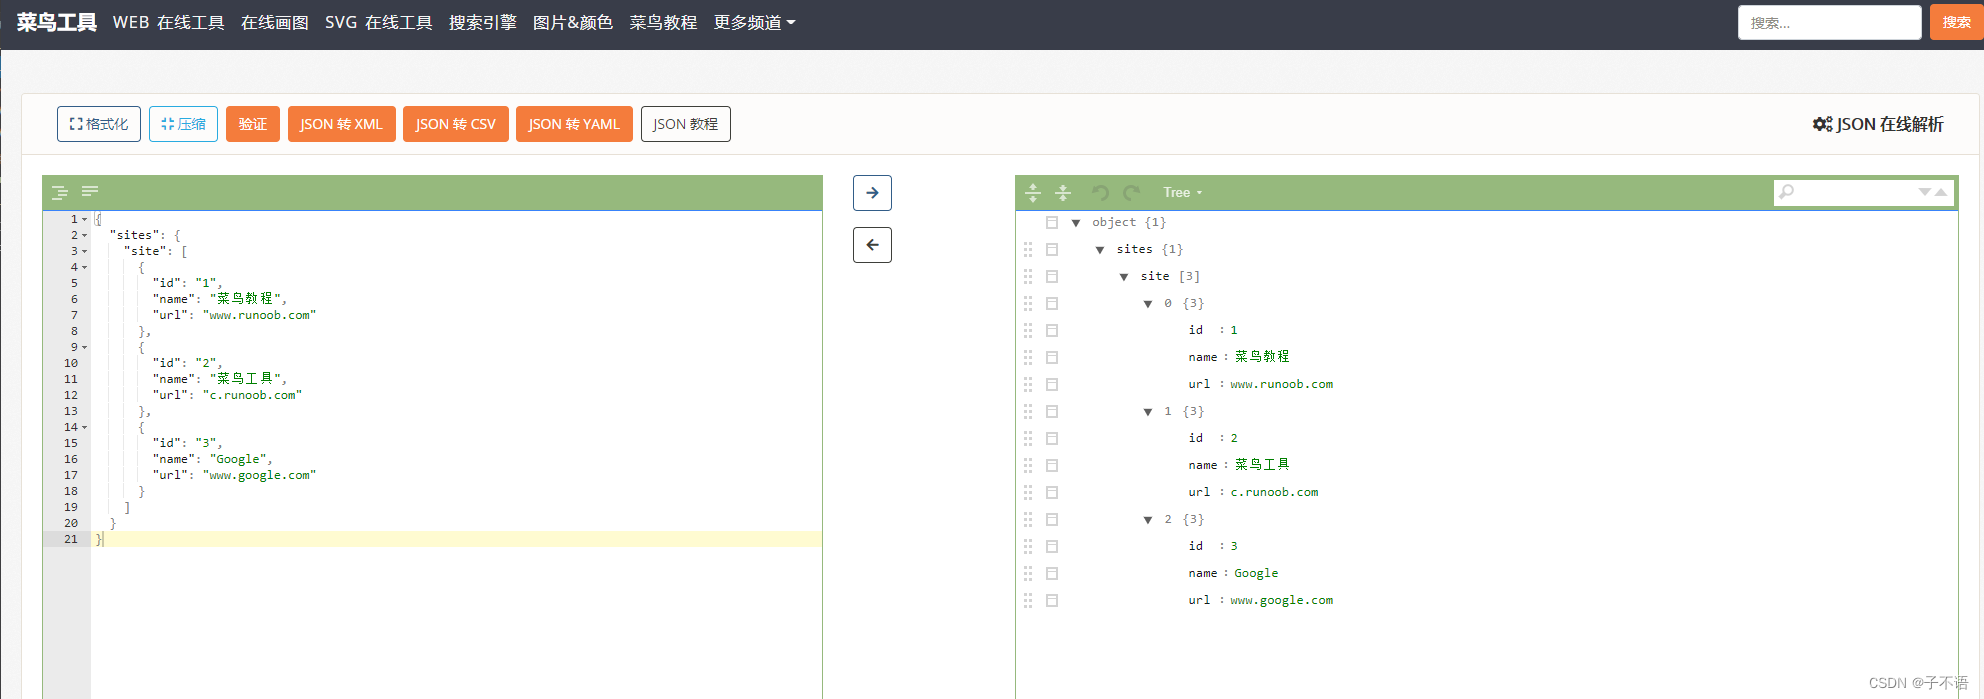Open the action menu box for url c.runoob.com
Viewport: 1984px width, 699px height.
coord(1052,492)
